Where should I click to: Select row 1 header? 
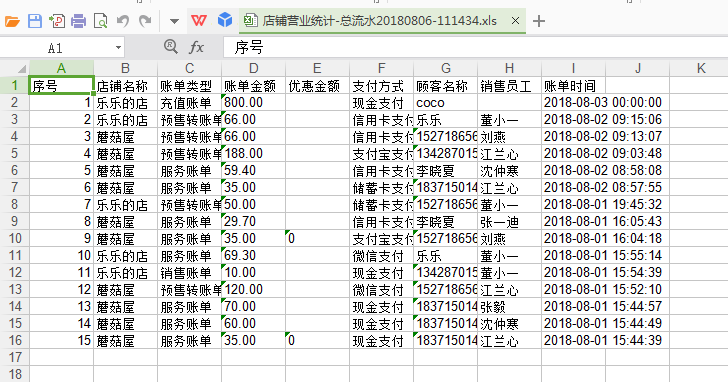coord(14,85)
